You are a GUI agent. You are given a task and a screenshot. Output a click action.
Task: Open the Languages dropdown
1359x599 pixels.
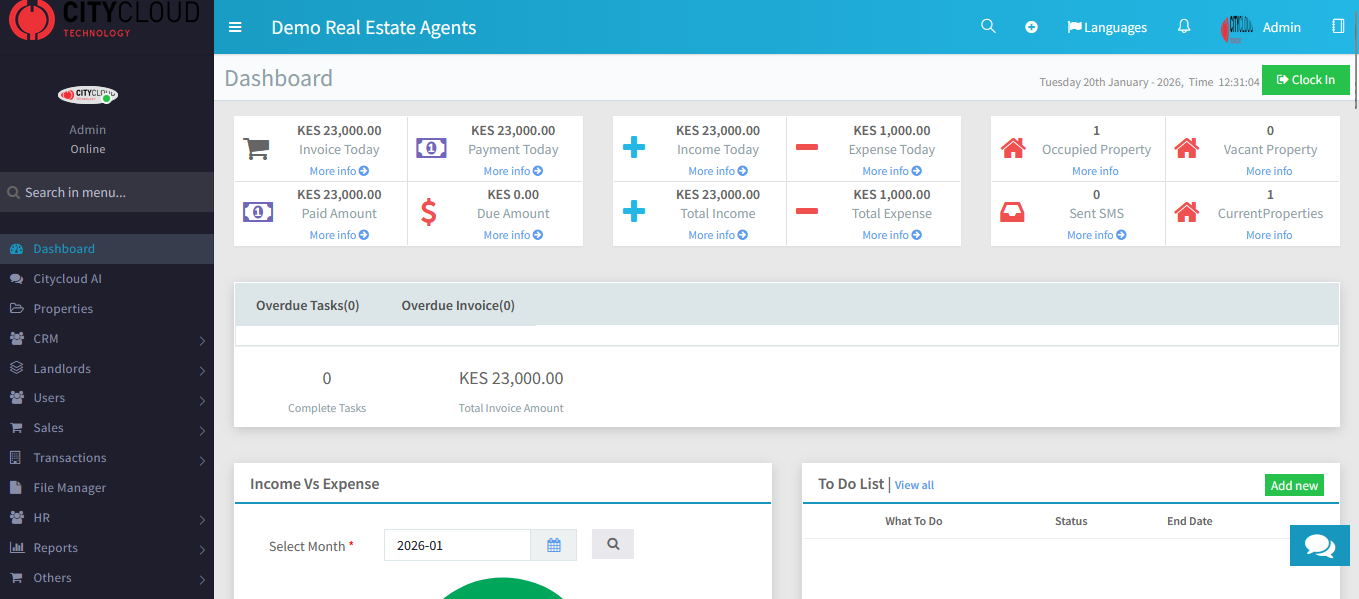pos(1107,27)
